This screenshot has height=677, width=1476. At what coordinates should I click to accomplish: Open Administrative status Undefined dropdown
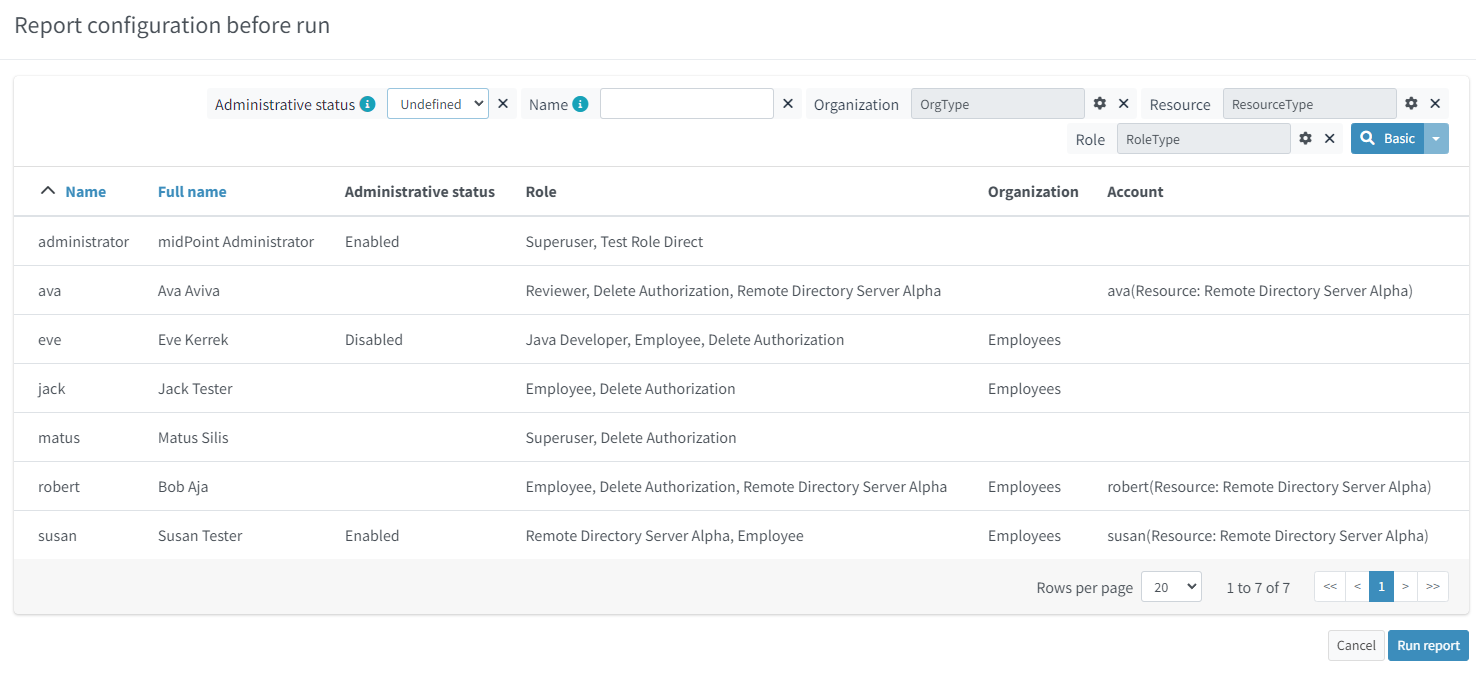438,104
